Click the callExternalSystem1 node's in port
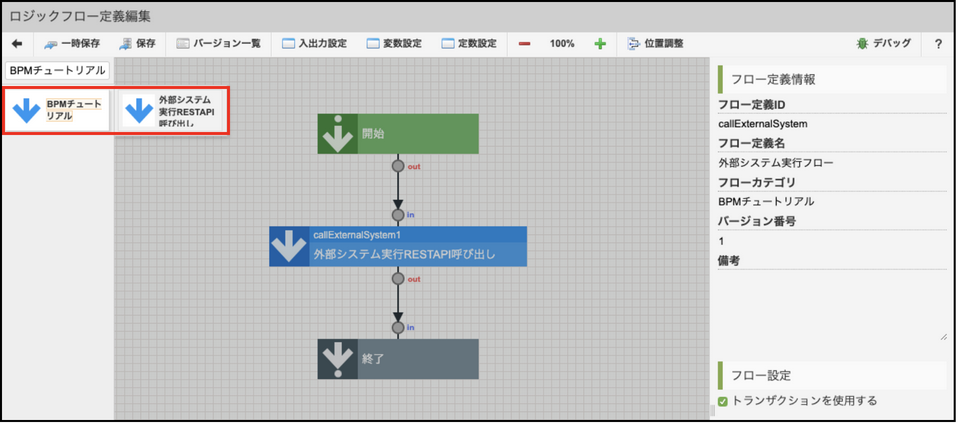 pyautogui.click(x=398, y=215)
